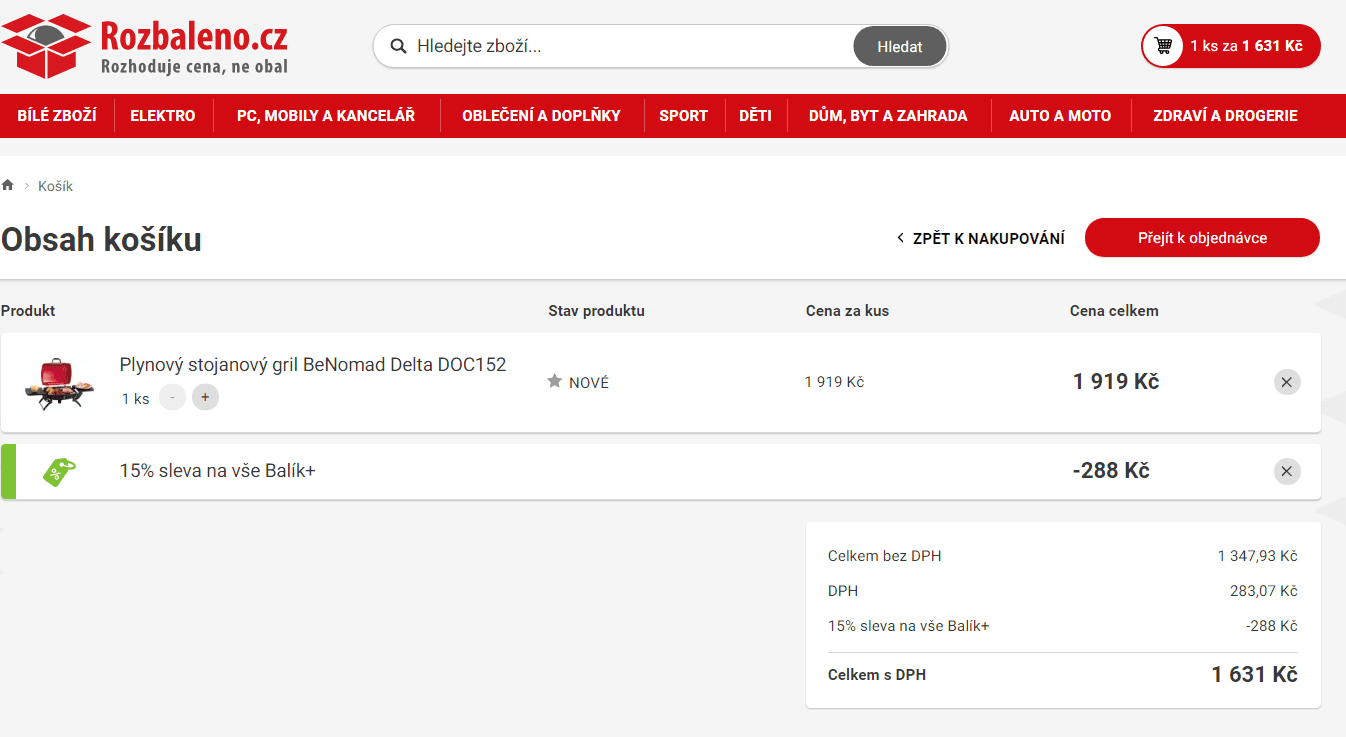Open the Rozbaleno.cz logo homepage
Viewport: 1346px width, 737px height.
pos(145,46)
